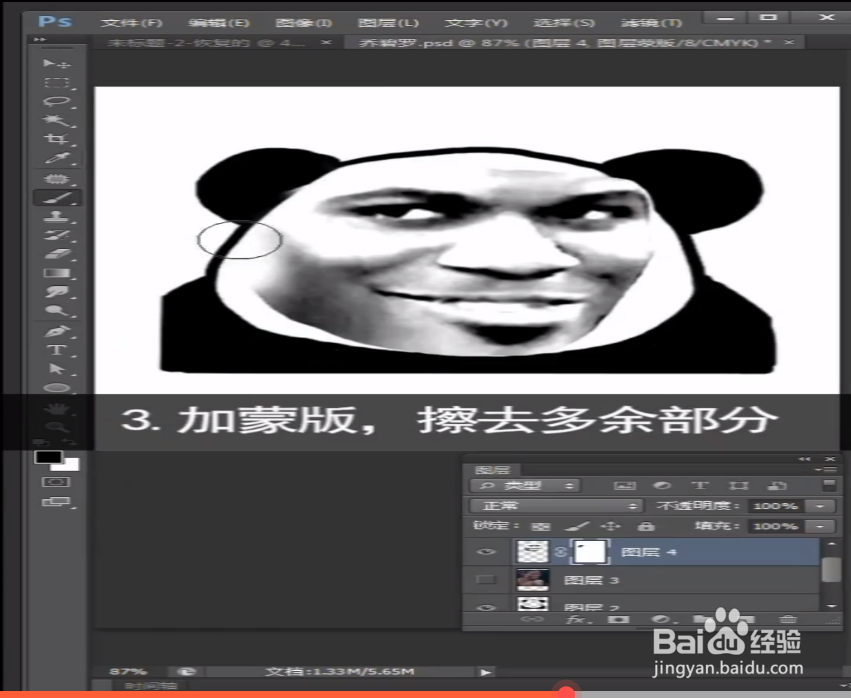Image resolution: width=851 pixels, height=698 pixels.
Task: Click the link layers icon
Action: click(x=531, y=619)
